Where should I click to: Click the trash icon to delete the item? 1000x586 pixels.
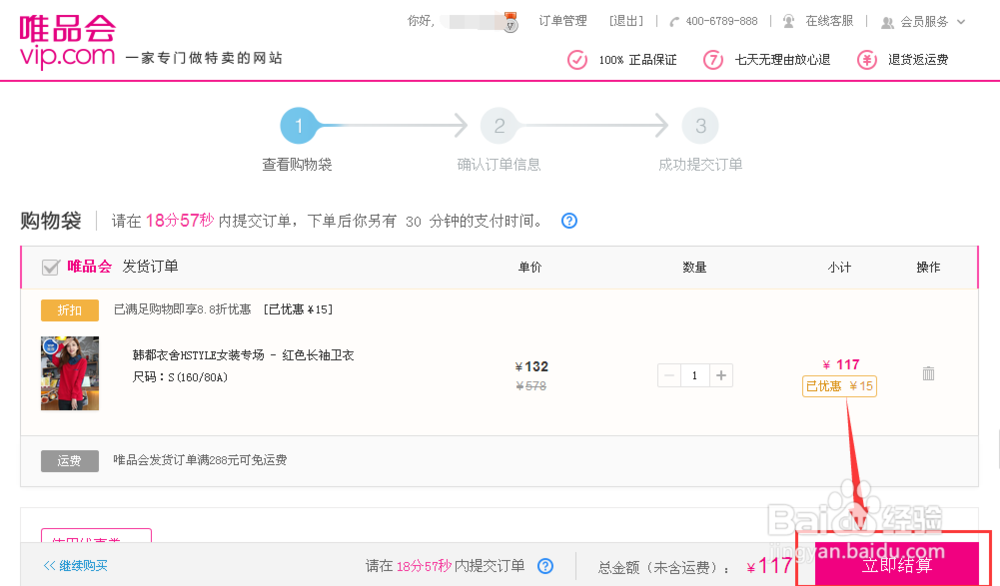tap(928, 373)
